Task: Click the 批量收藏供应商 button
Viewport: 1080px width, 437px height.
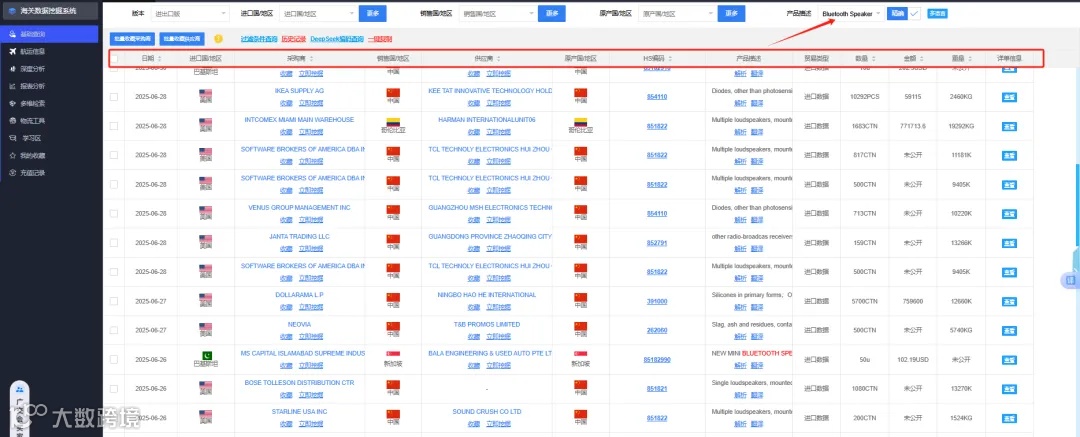Action: (181, 39)
